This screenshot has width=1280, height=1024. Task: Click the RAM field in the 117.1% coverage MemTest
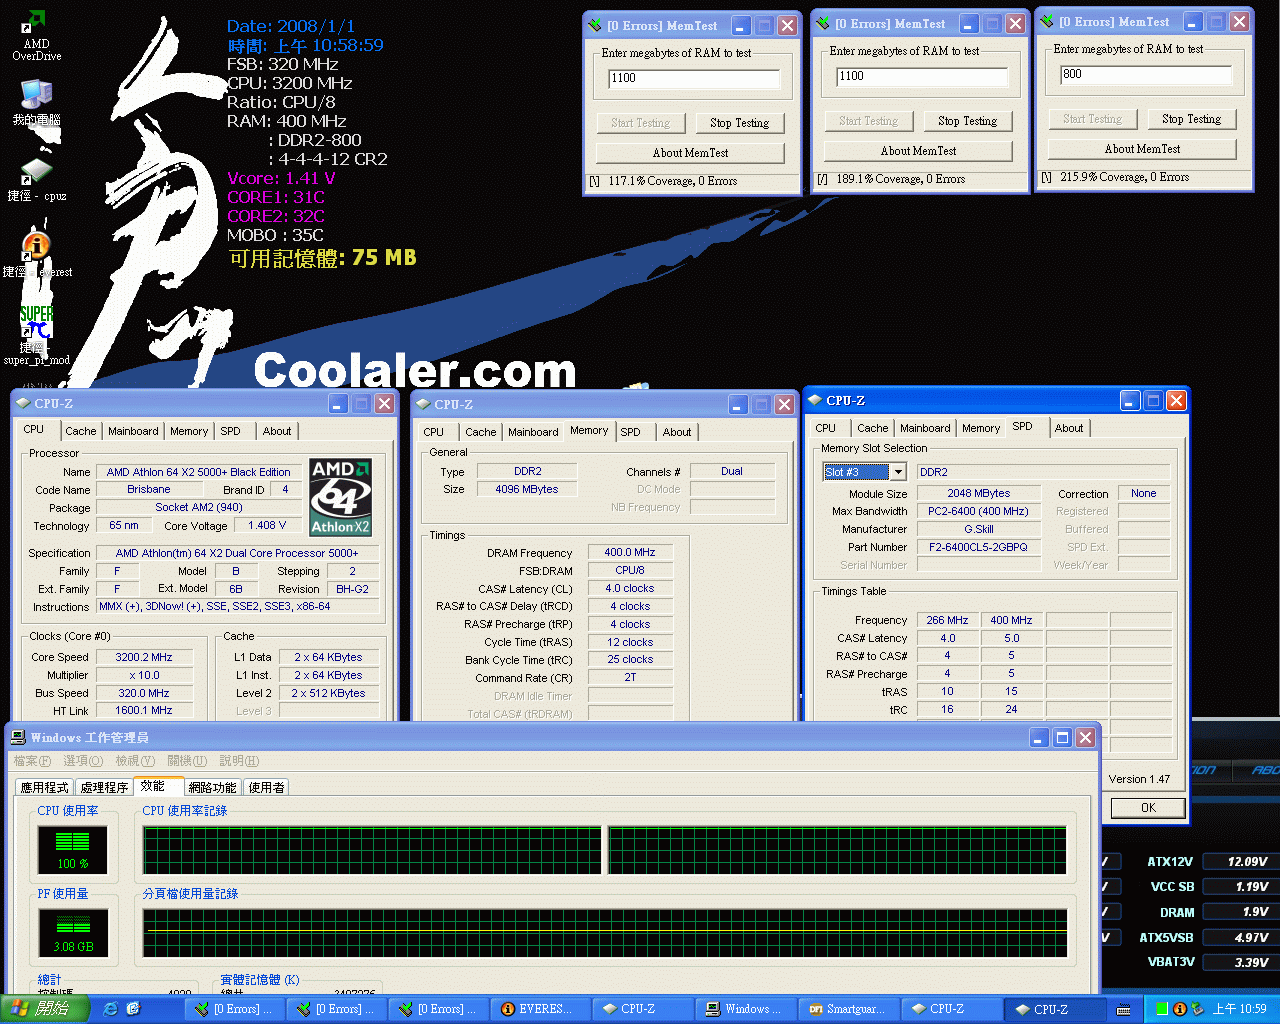click(694, 78)
